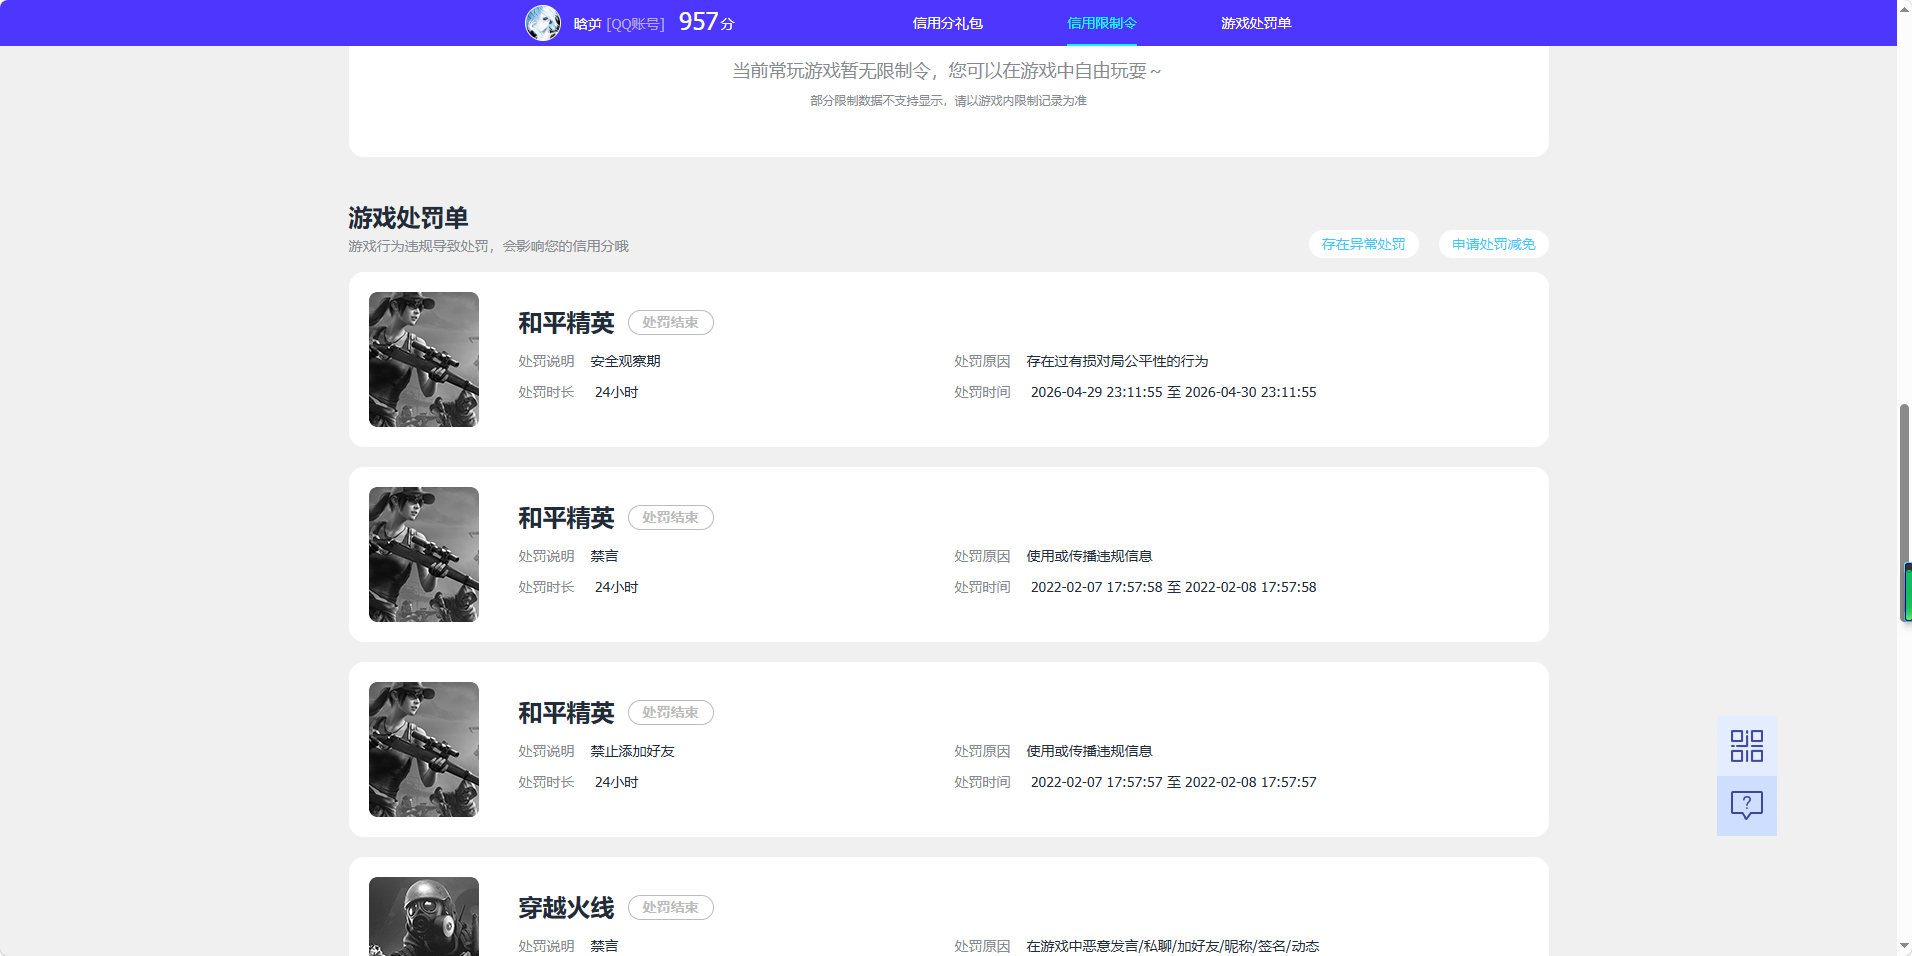Viewport: 1912px width, 956px height.
Task: Click 存在异常处罚 button
Action: (x=1364, y=244)
